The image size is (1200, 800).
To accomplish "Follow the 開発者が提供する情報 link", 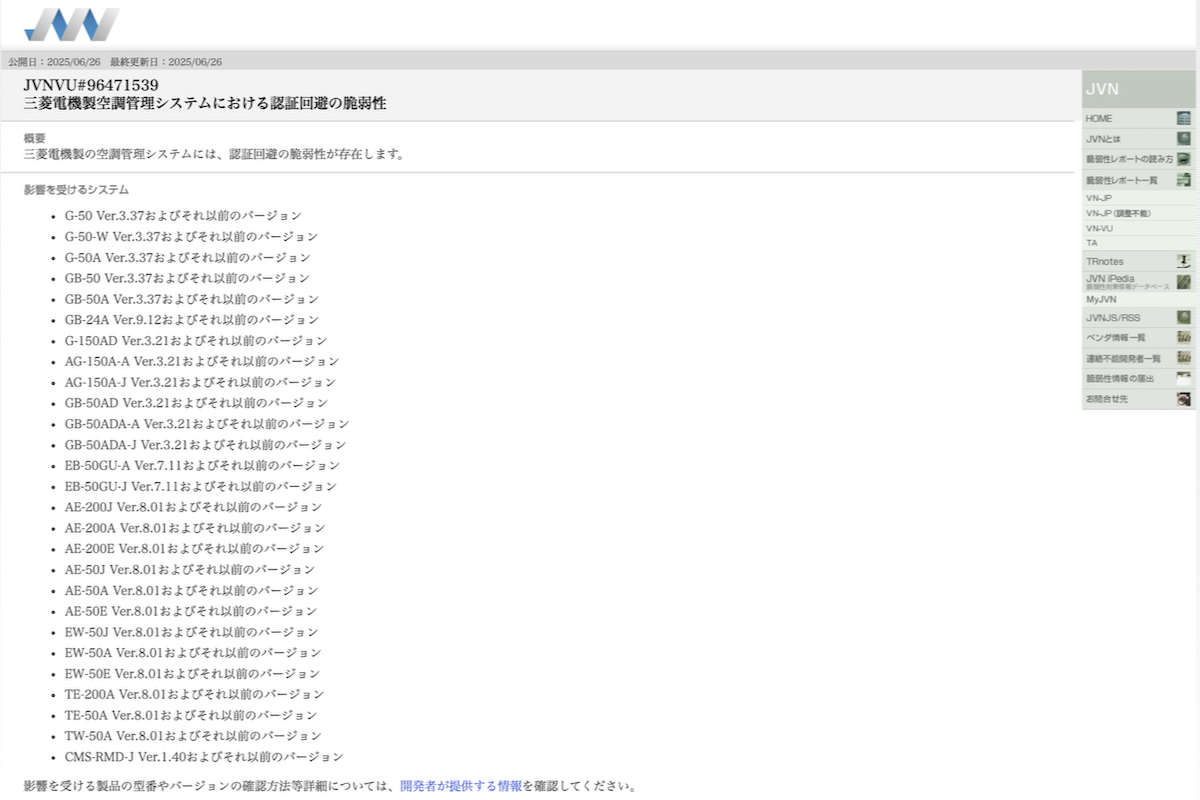I will pos(460,786).
